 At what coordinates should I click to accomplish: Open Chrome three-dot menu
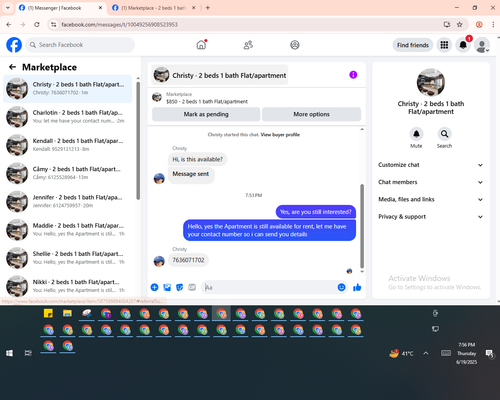click(493, 24)
